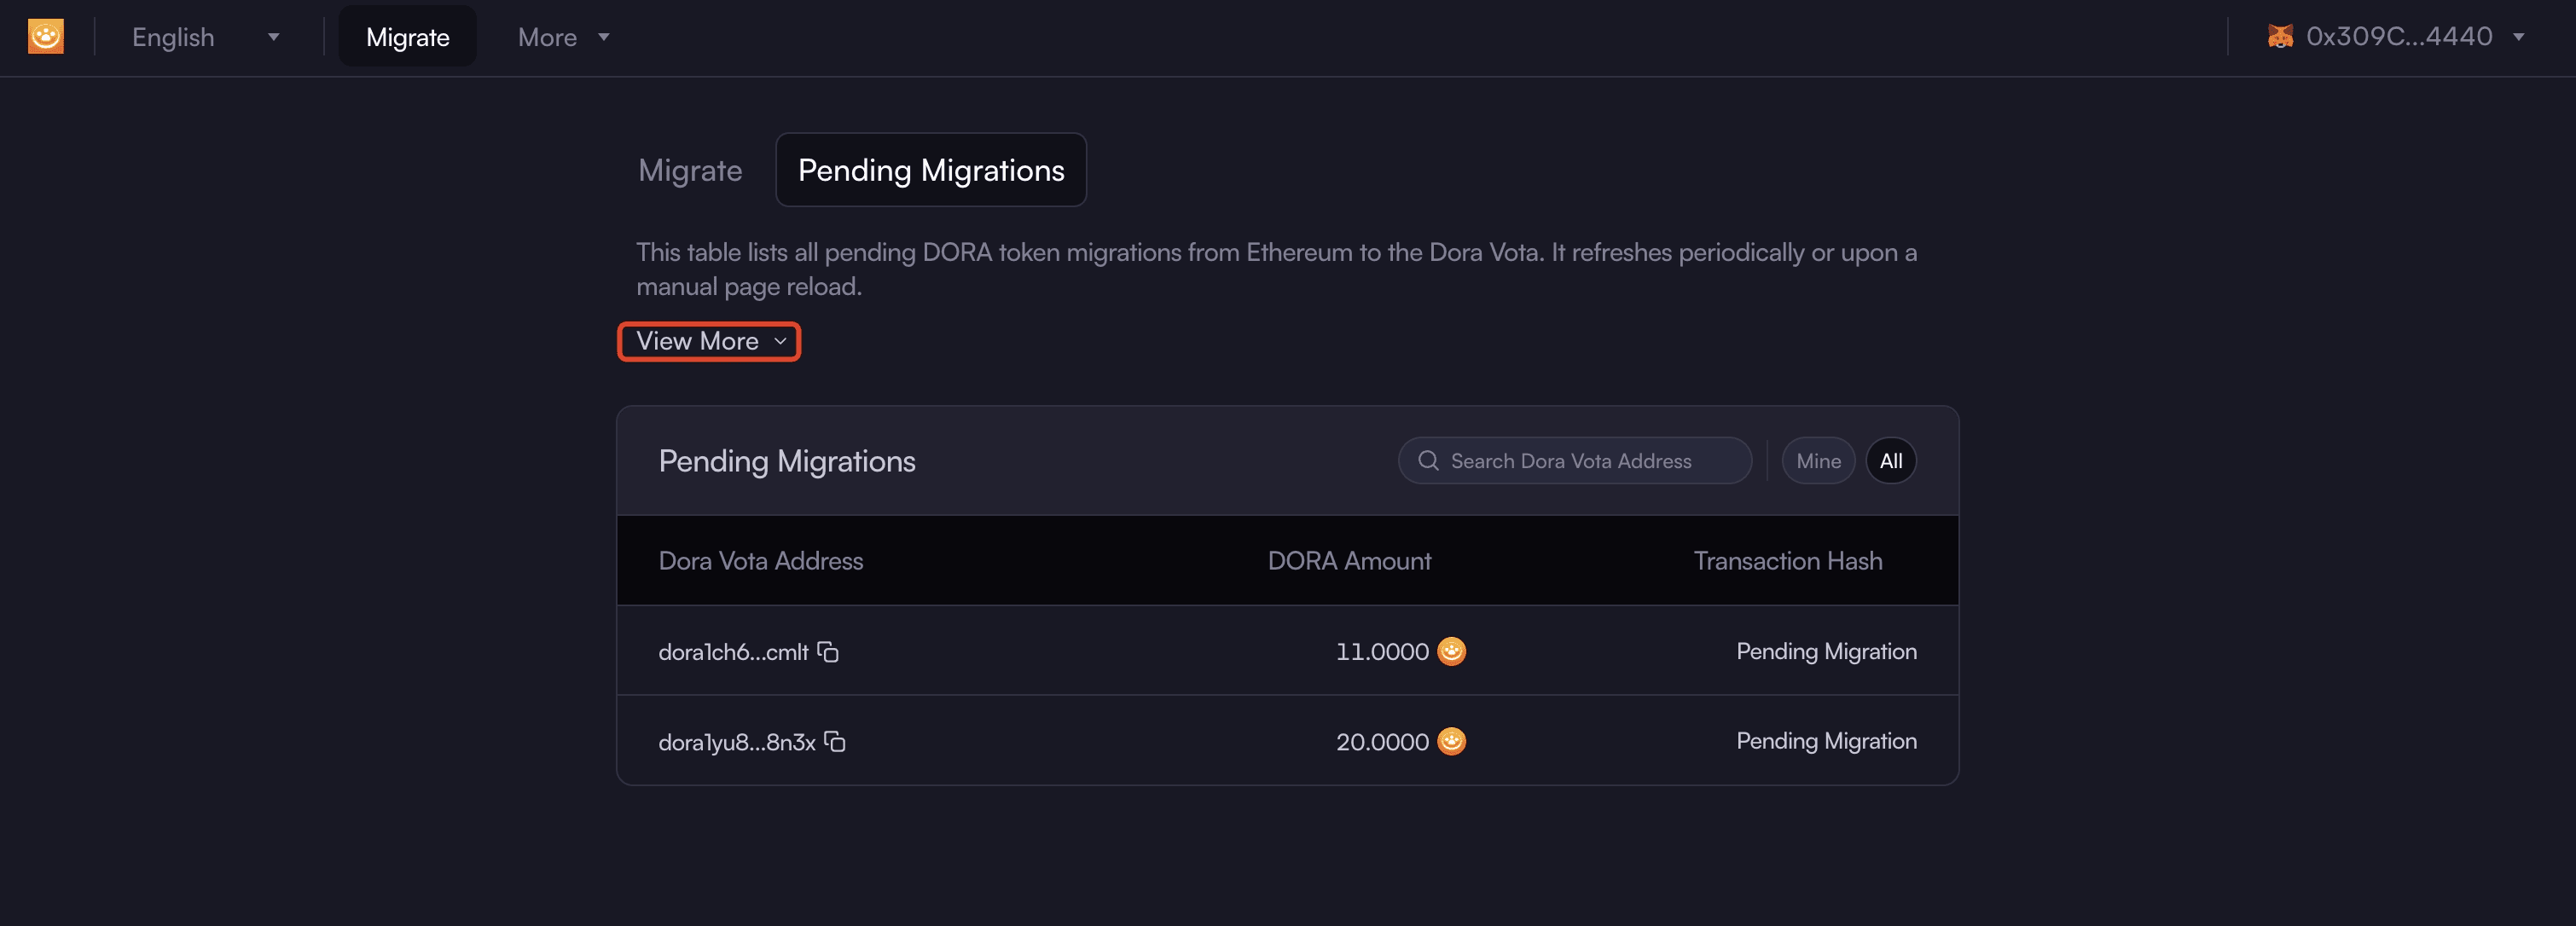Switch to the Migrate tab below header

click(x=690, y=170)
